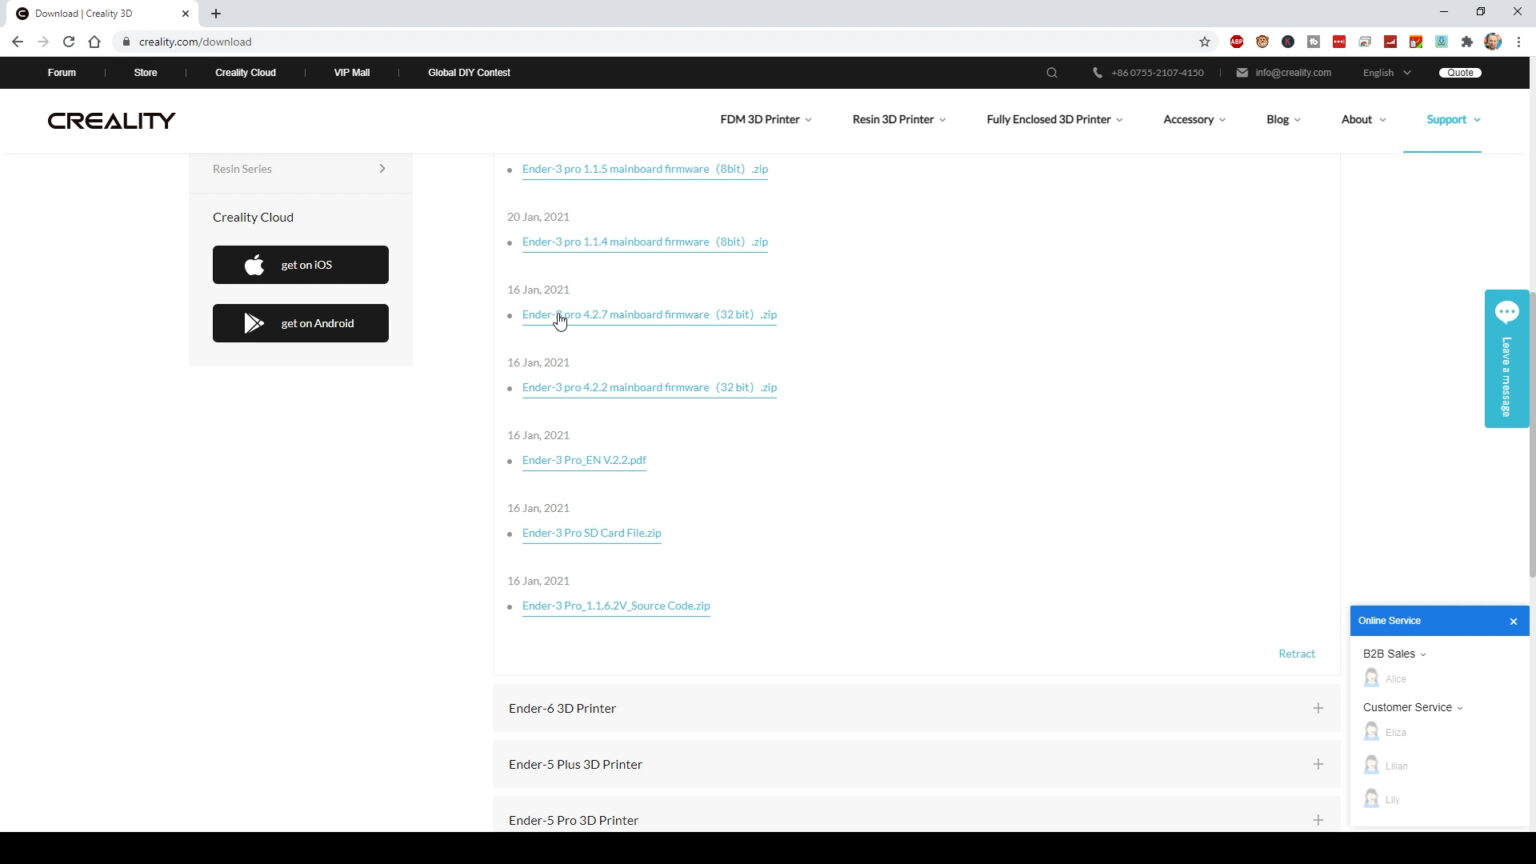Open the FDM 3D Printer menu

[765, 120]
